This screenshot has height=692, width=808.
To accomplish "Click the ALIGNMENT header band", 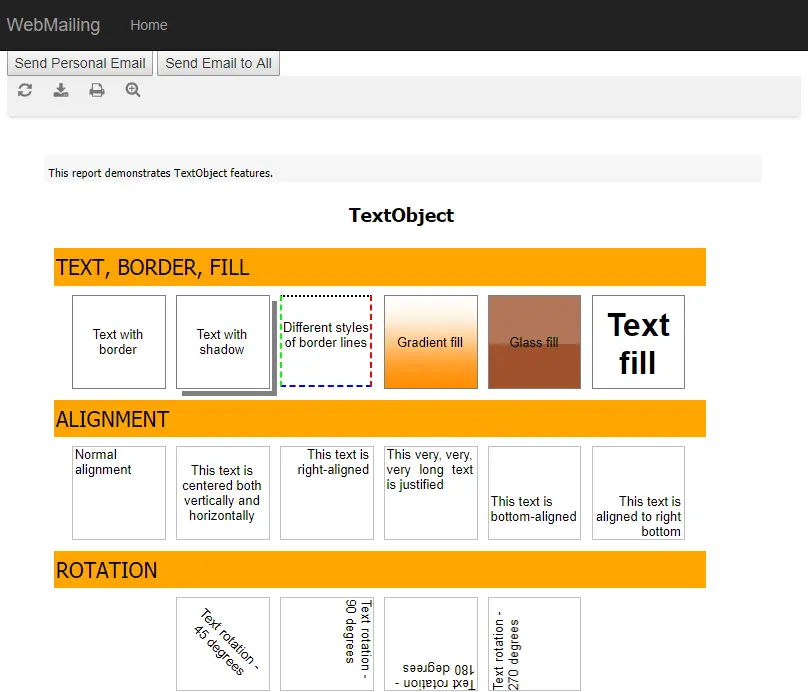I will (380, 418).
